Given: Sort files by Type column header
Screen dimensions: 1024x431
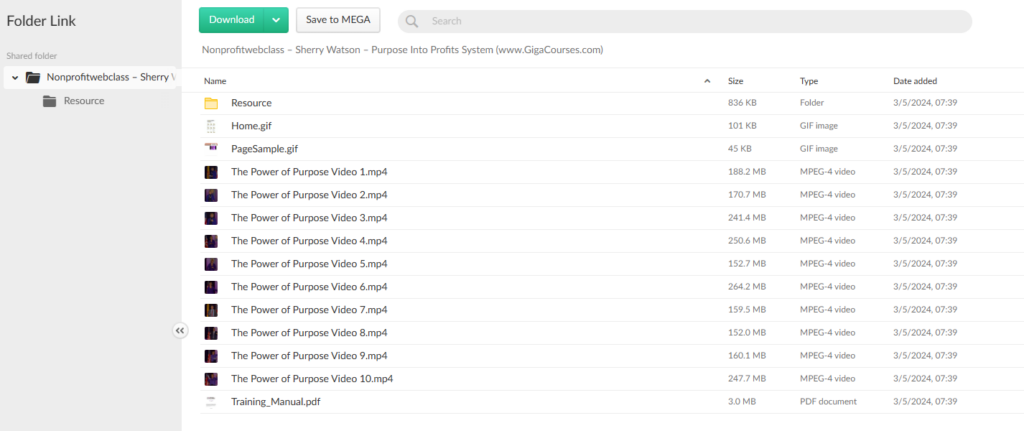Looking at the screenshot, I should click(809, 80).
